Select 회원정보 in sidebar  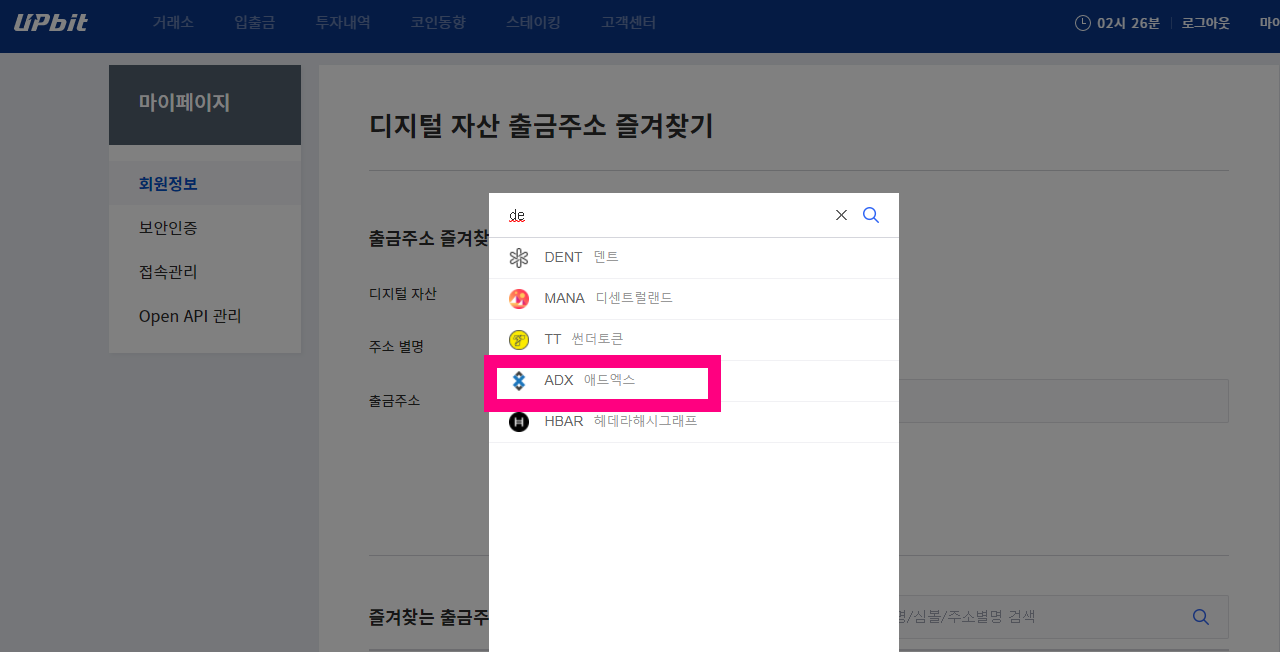[205, 184]
